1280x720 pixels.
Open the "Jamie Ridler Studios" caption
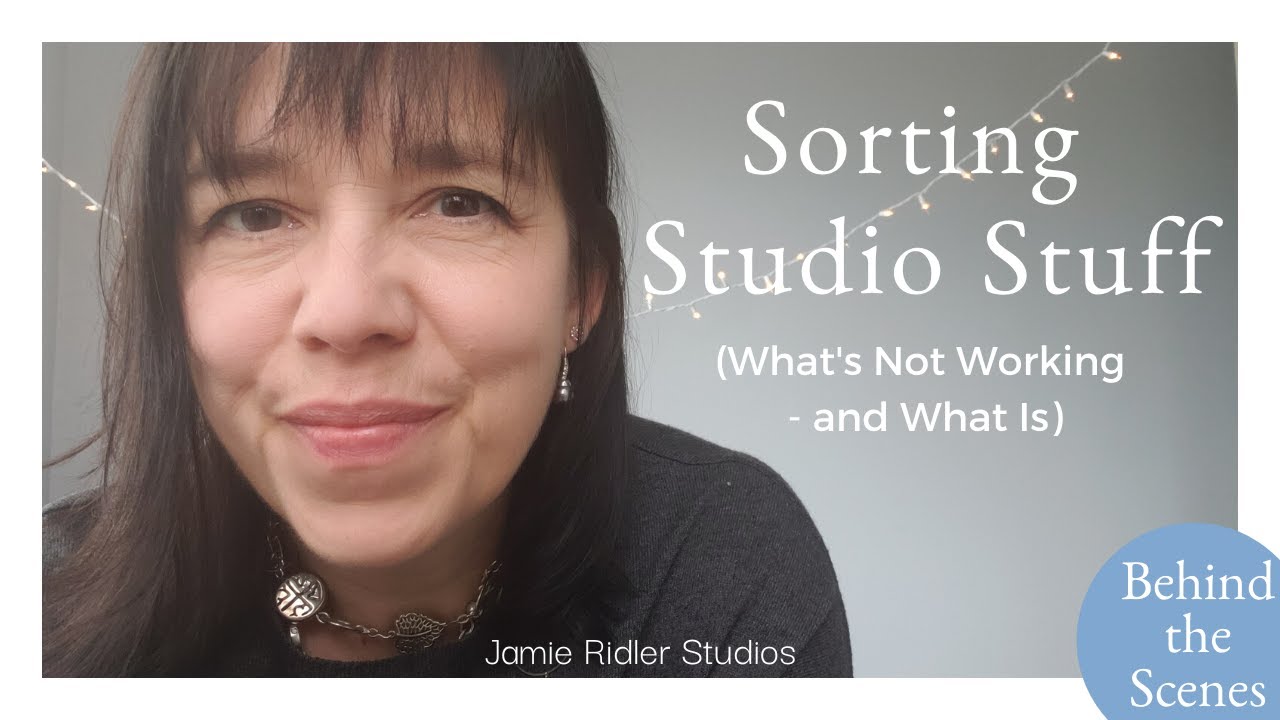640,654
